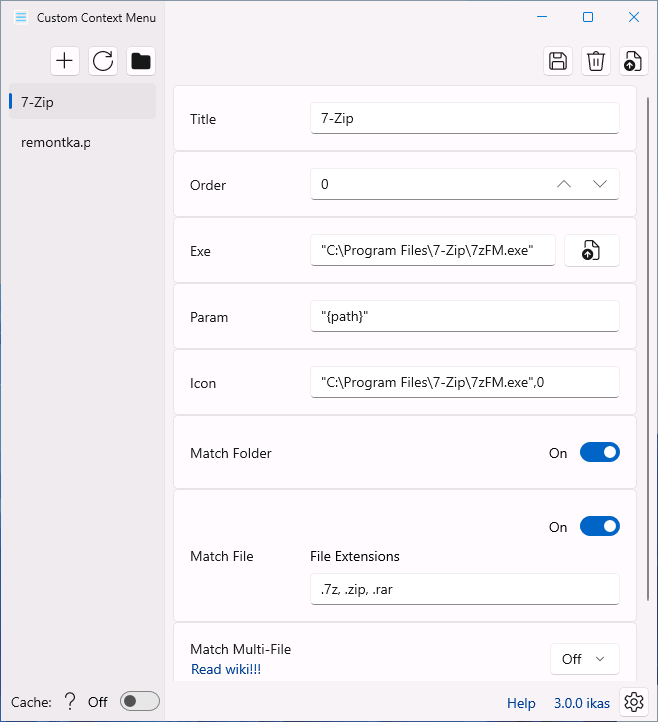Open the hamburger menu icon
This screenshot has width=658, height=722.
21,17
